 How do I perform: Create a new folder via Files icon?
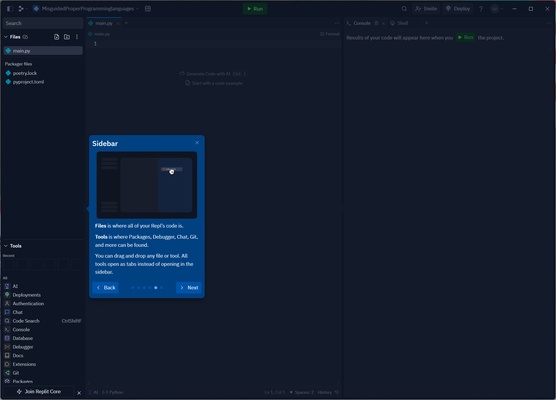pos(67,37)
